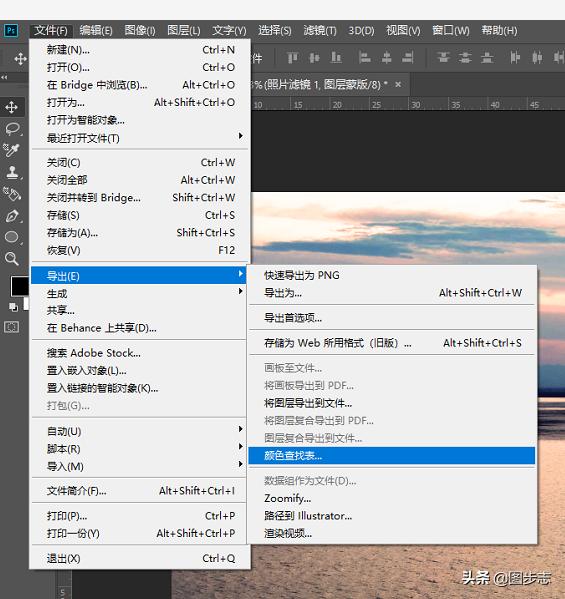Choose 颜色查找表... from the export submenu
This screenshot has width=565, height=599.
click(x=392, y=455)
